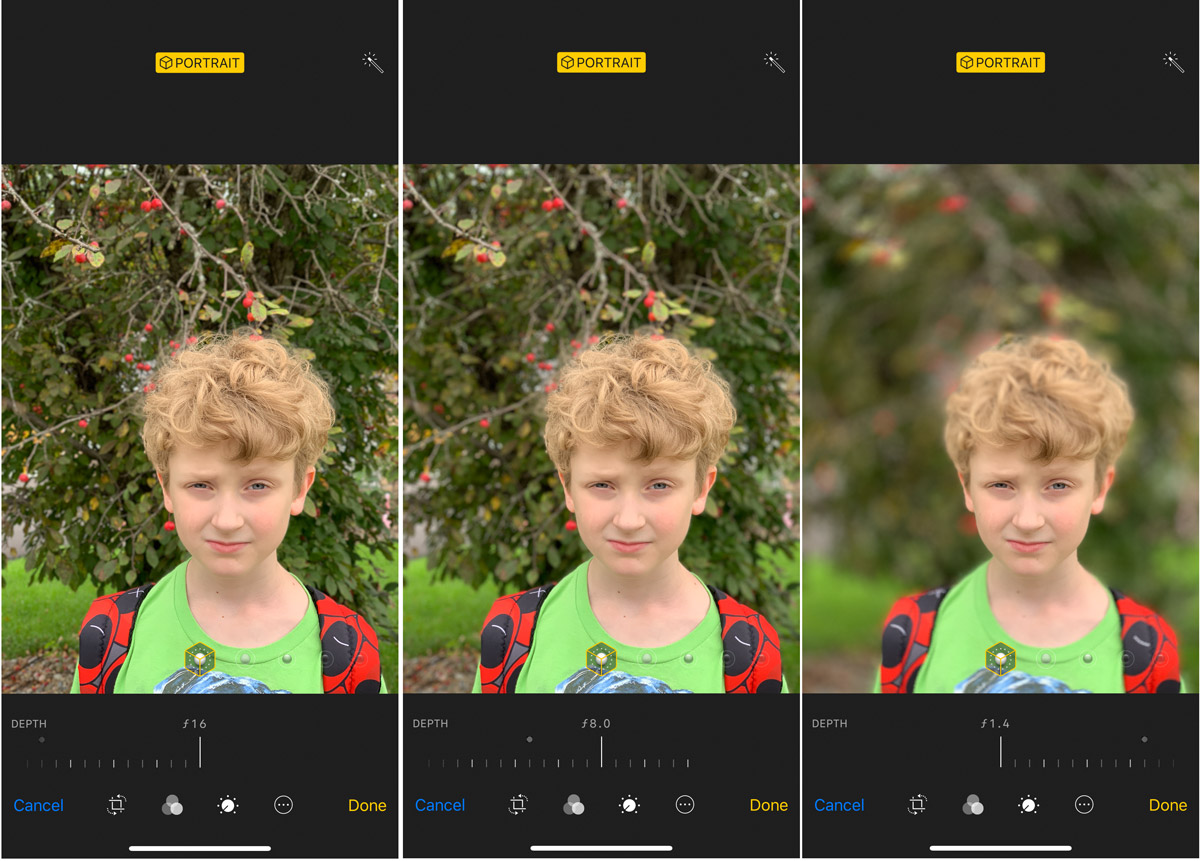
Task: Tap the crop-rotate icon in left panel
Action: [117, 805]
